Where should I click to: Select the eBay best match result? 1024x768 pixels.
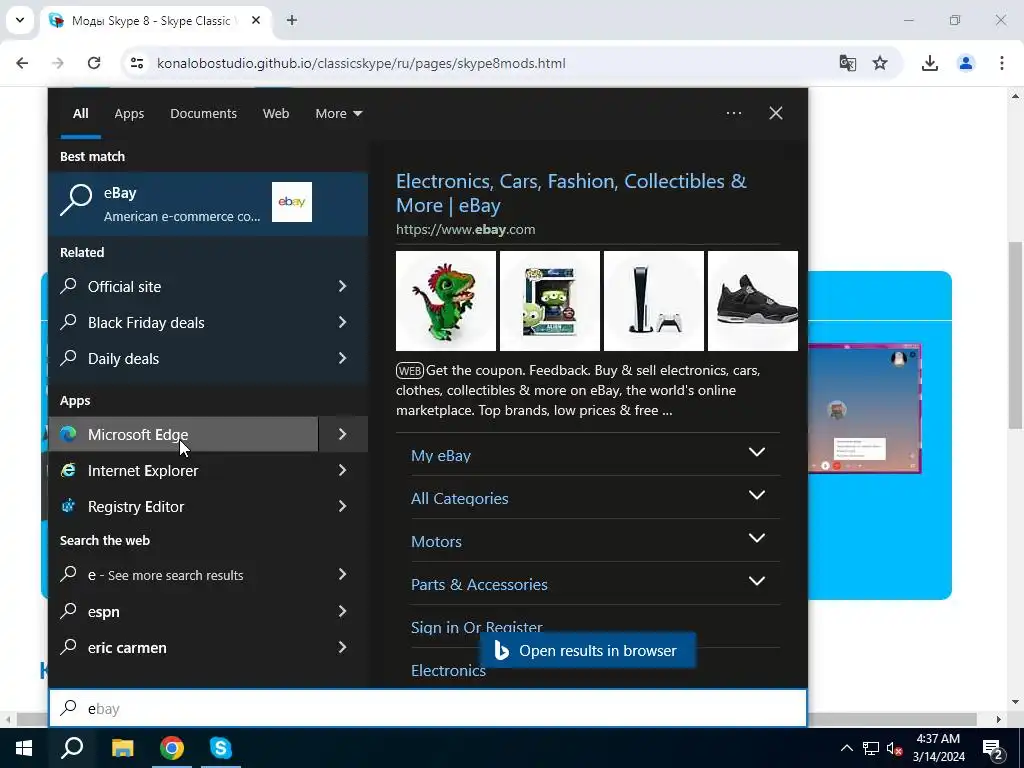point(208,203)
